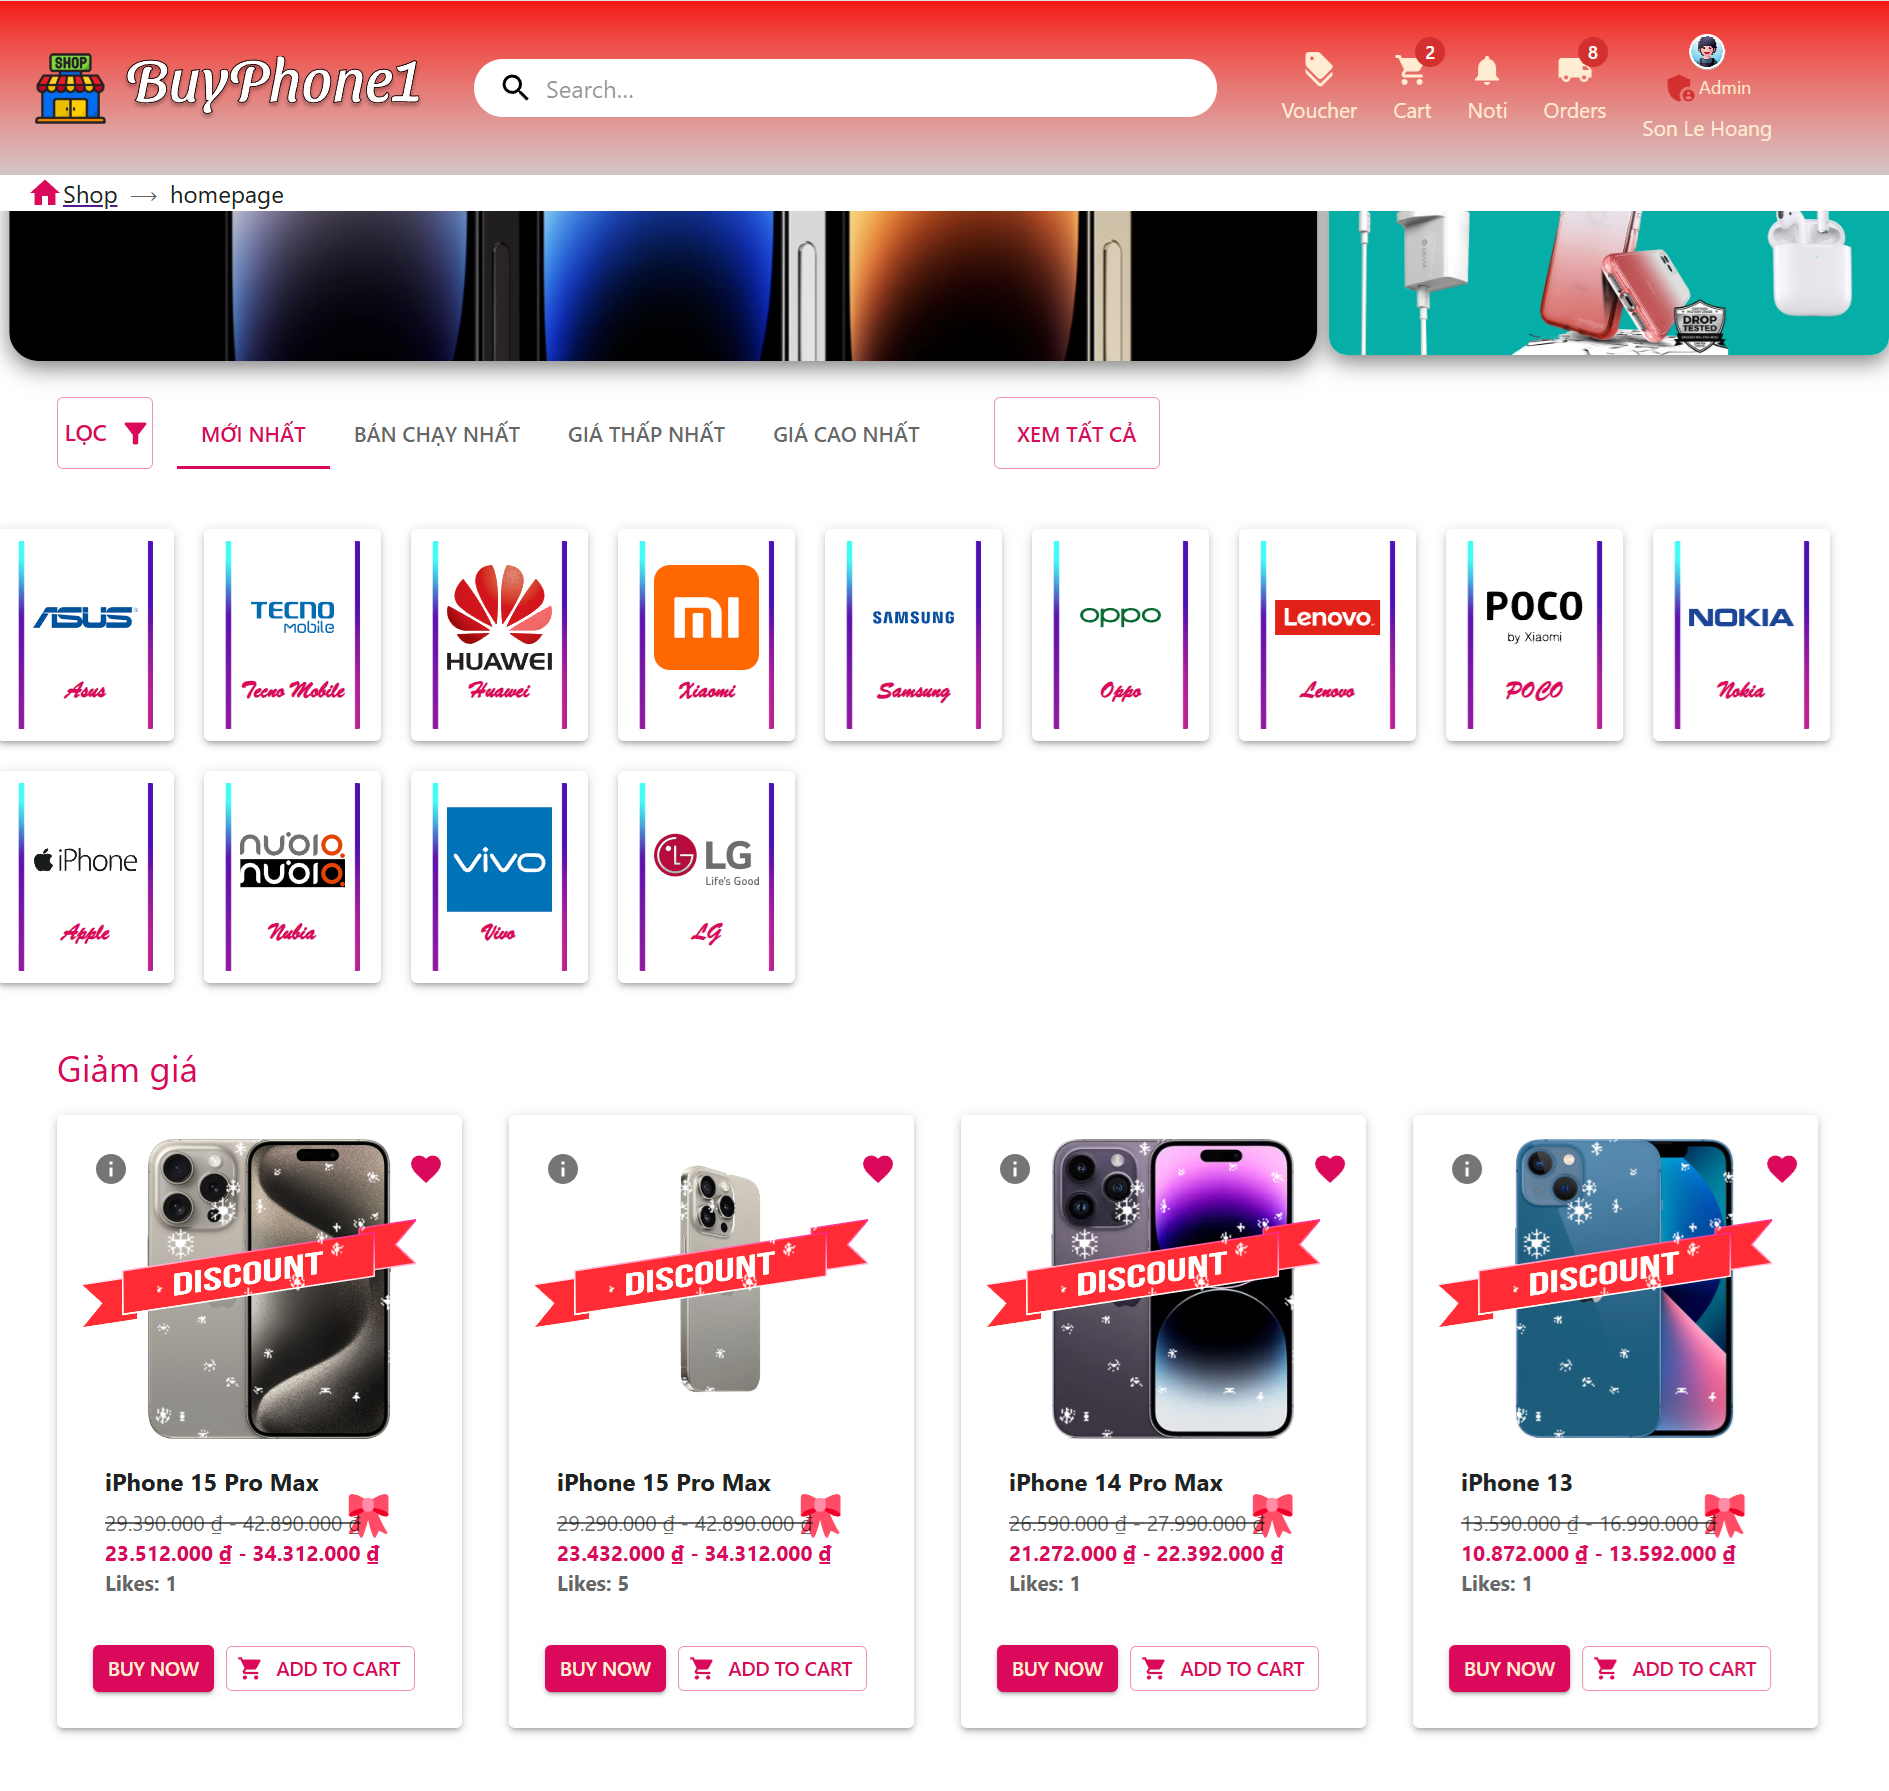The height and width of the screenshot is (1791, 1889).
Task: Open the LỌC filter dropdown
Action: pyautogui.click(x=105, y=433)
